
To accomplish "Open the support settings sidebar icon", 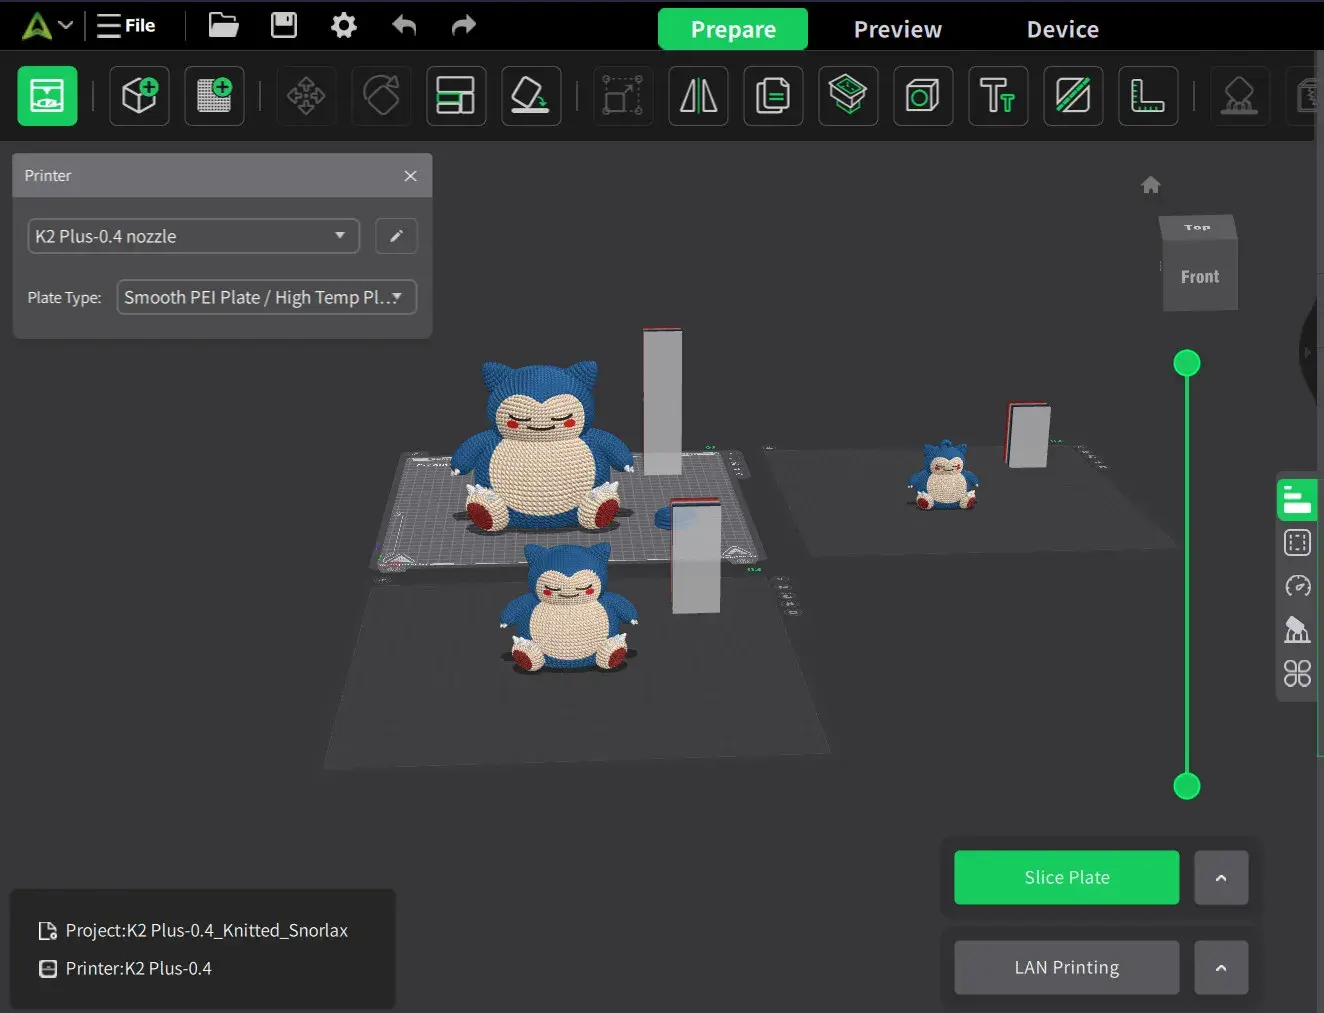I will [1297, 629].
